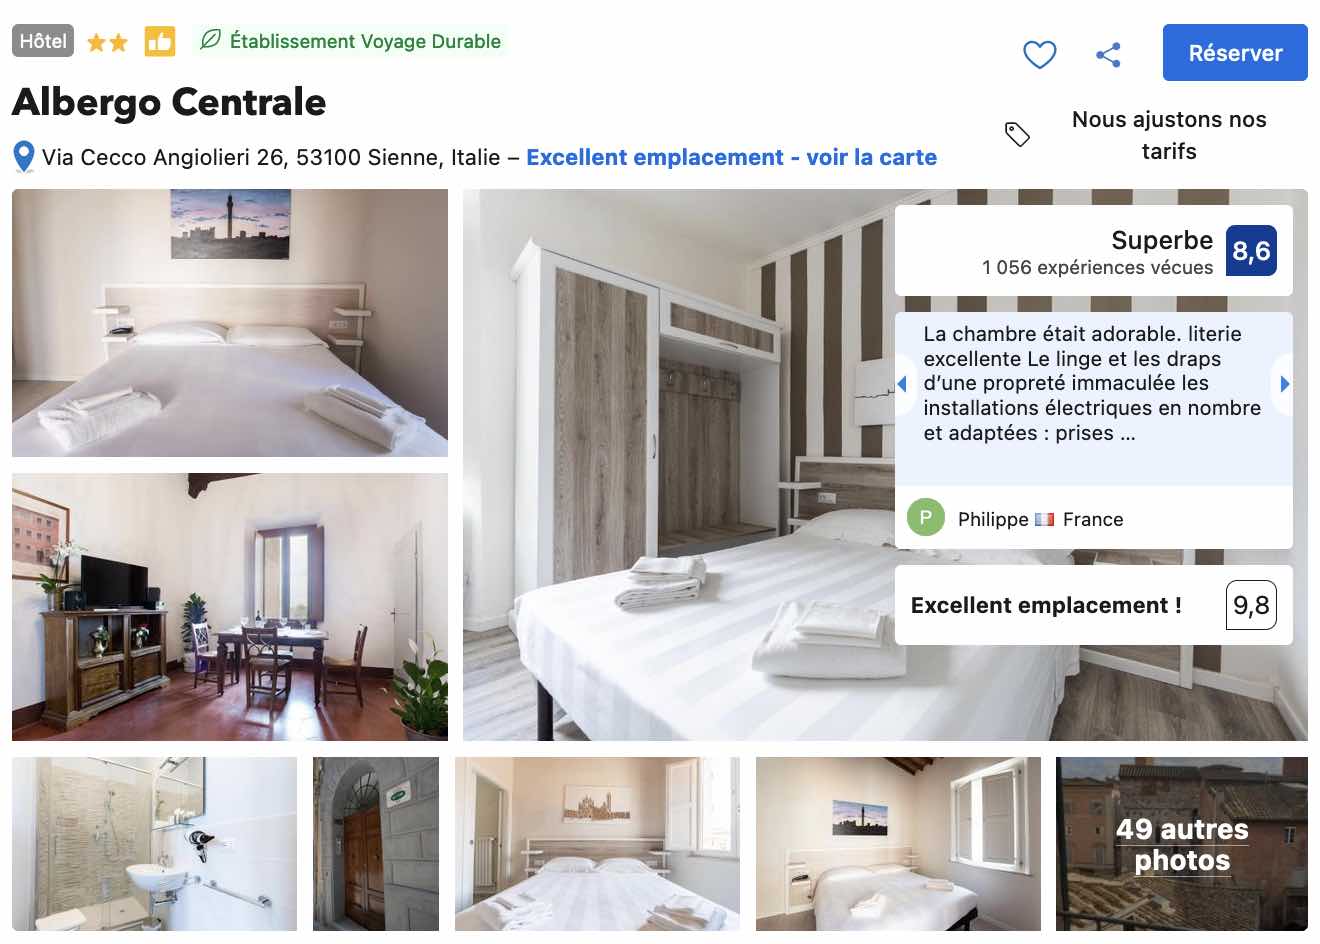Click the green leaf sustainability icon

210,40
